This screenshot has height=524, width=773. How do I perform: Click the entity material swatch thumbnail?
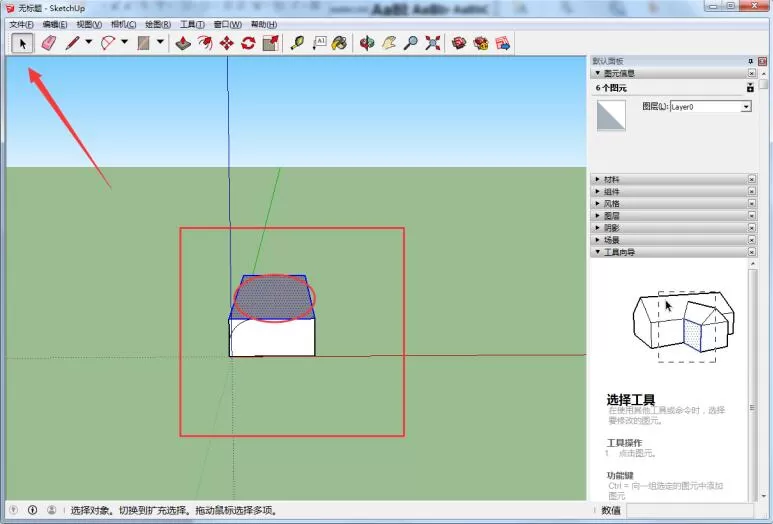tap(611, 115)
